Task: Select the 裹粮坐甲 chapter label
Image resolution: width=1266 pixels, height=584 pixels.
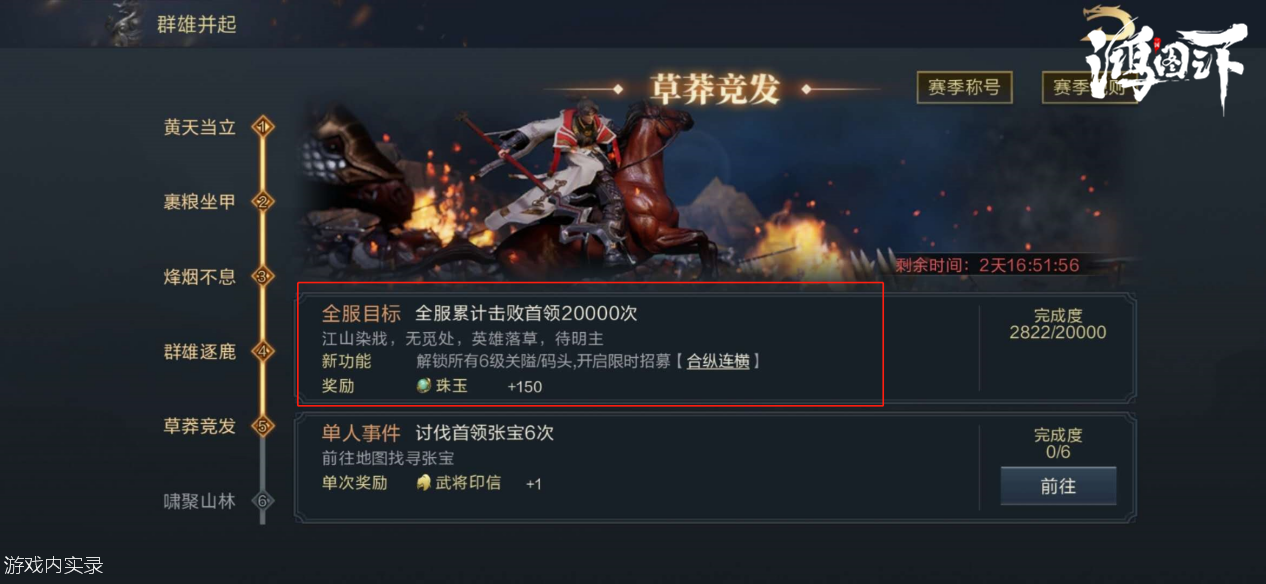Action: pyautogui.click(x=200, y=202)
